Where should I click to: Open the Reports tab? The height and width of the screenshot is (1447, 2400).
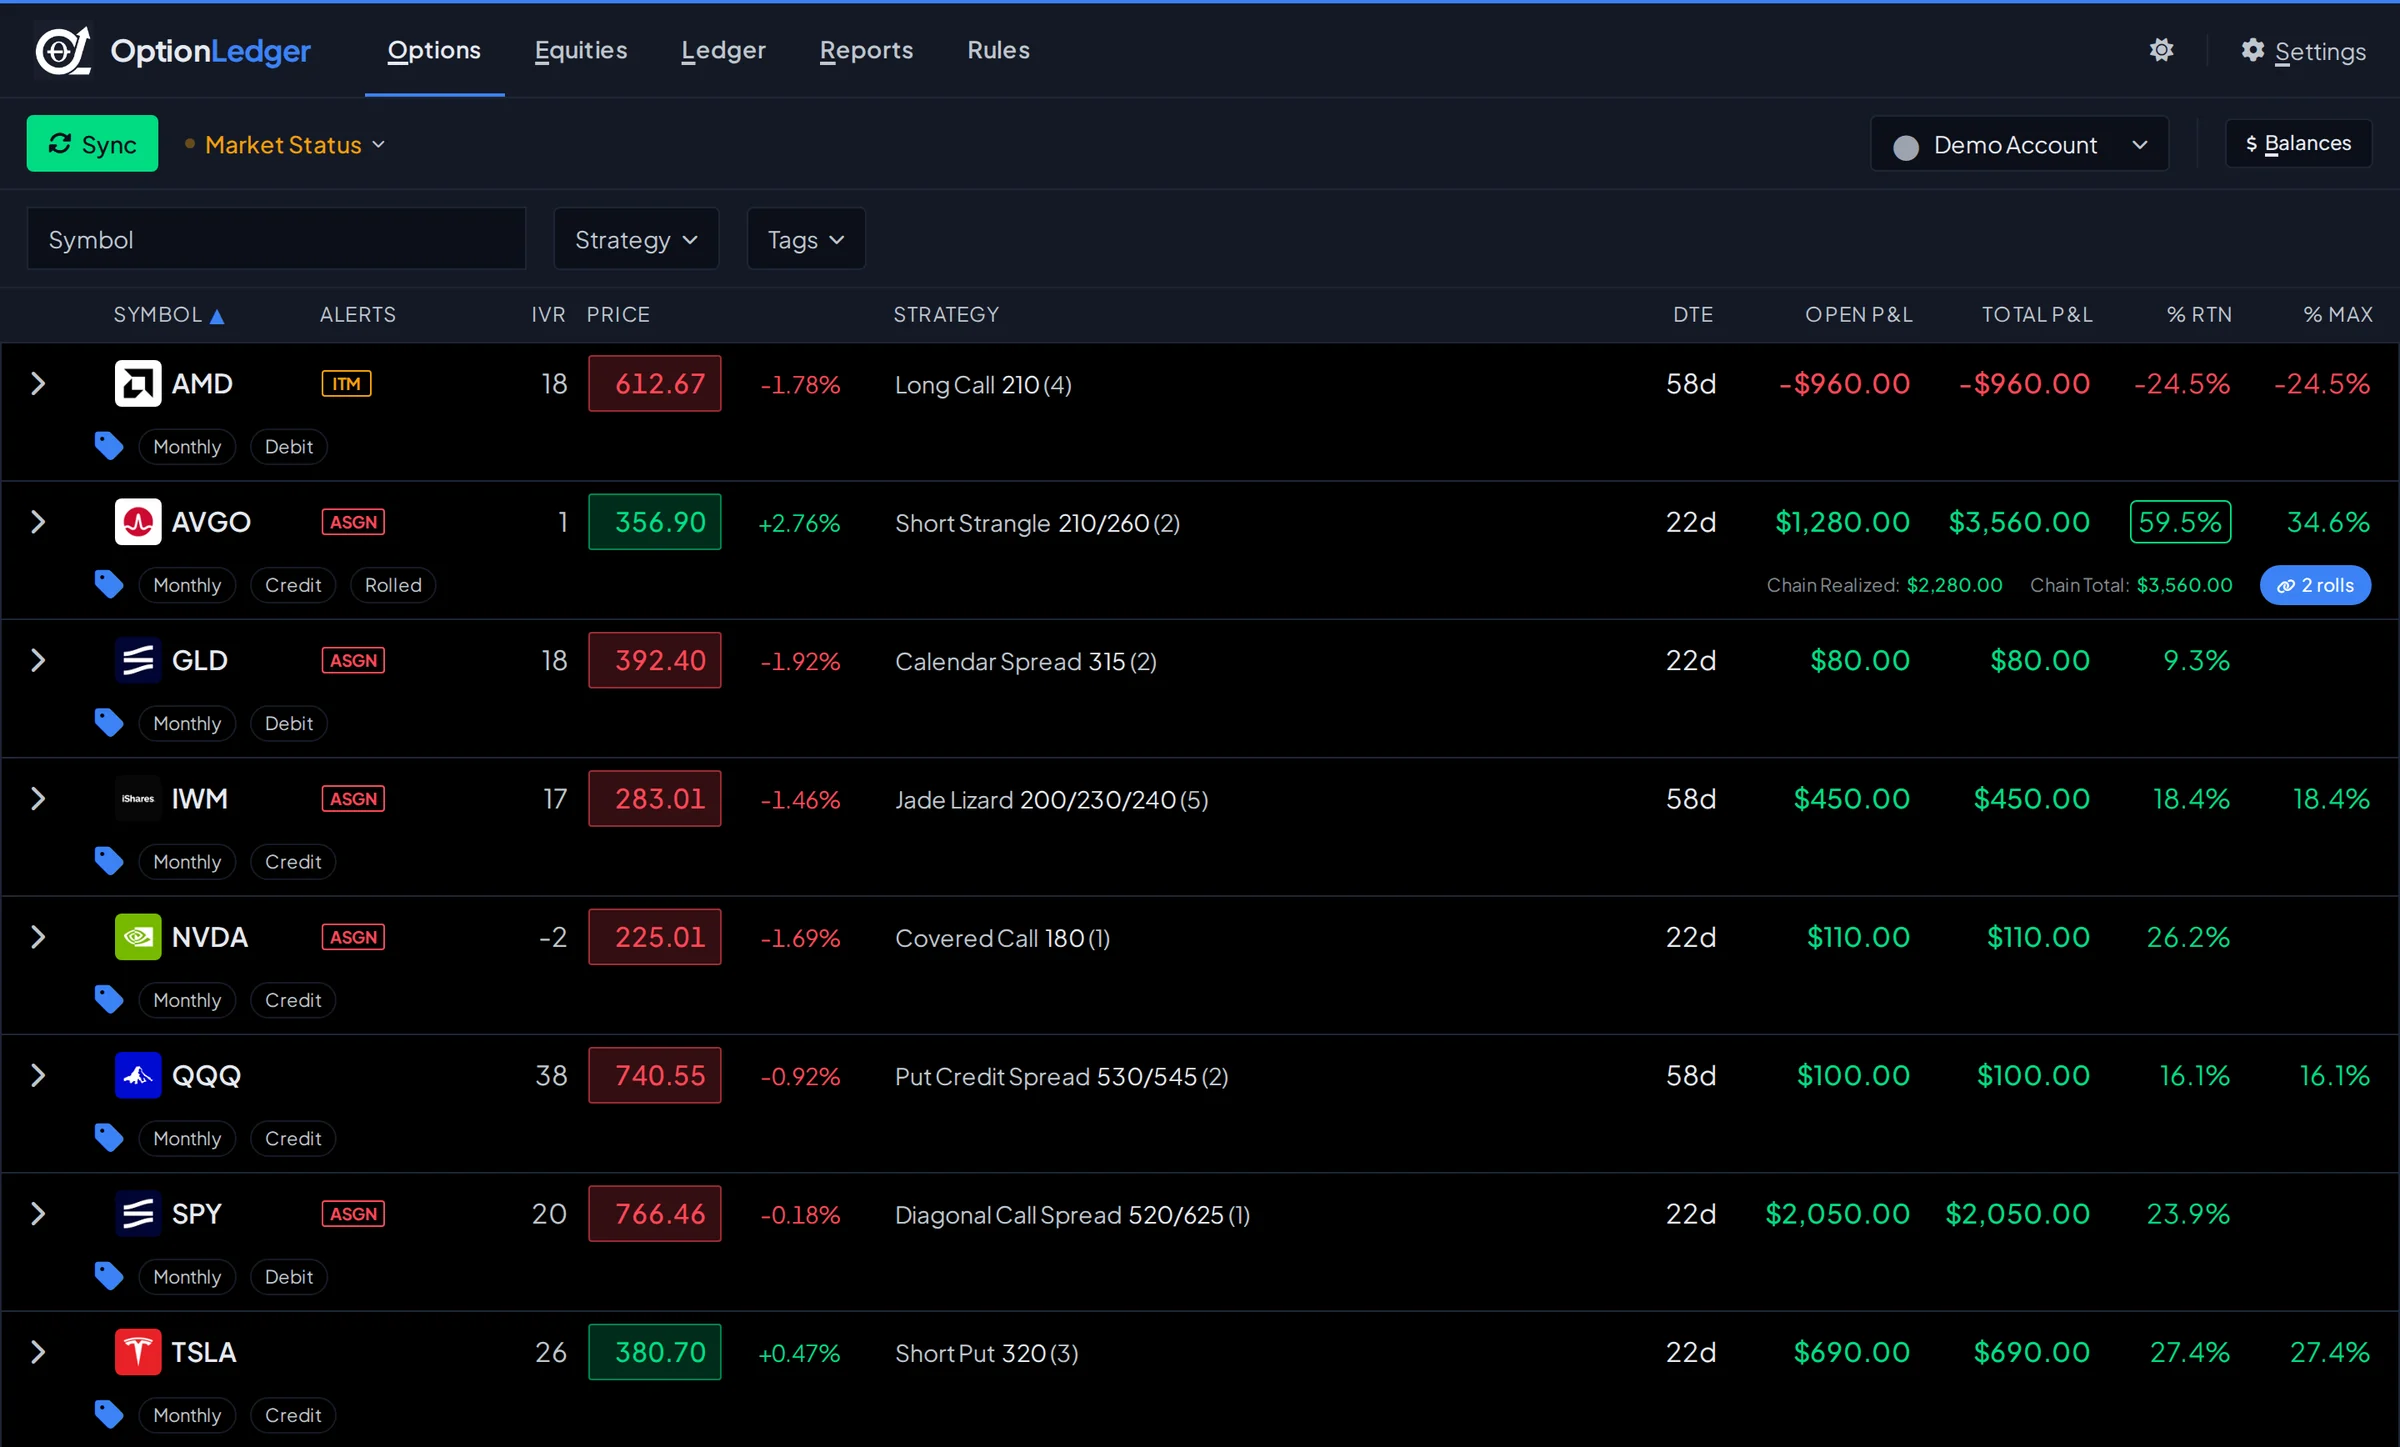click(866, 50)
